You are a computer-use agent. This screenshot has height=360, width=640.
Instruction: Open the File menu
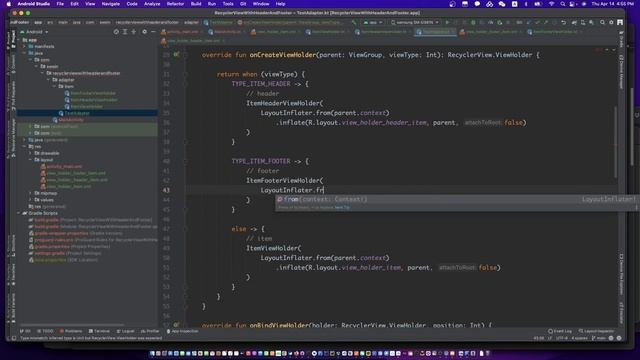pos(60,4)
